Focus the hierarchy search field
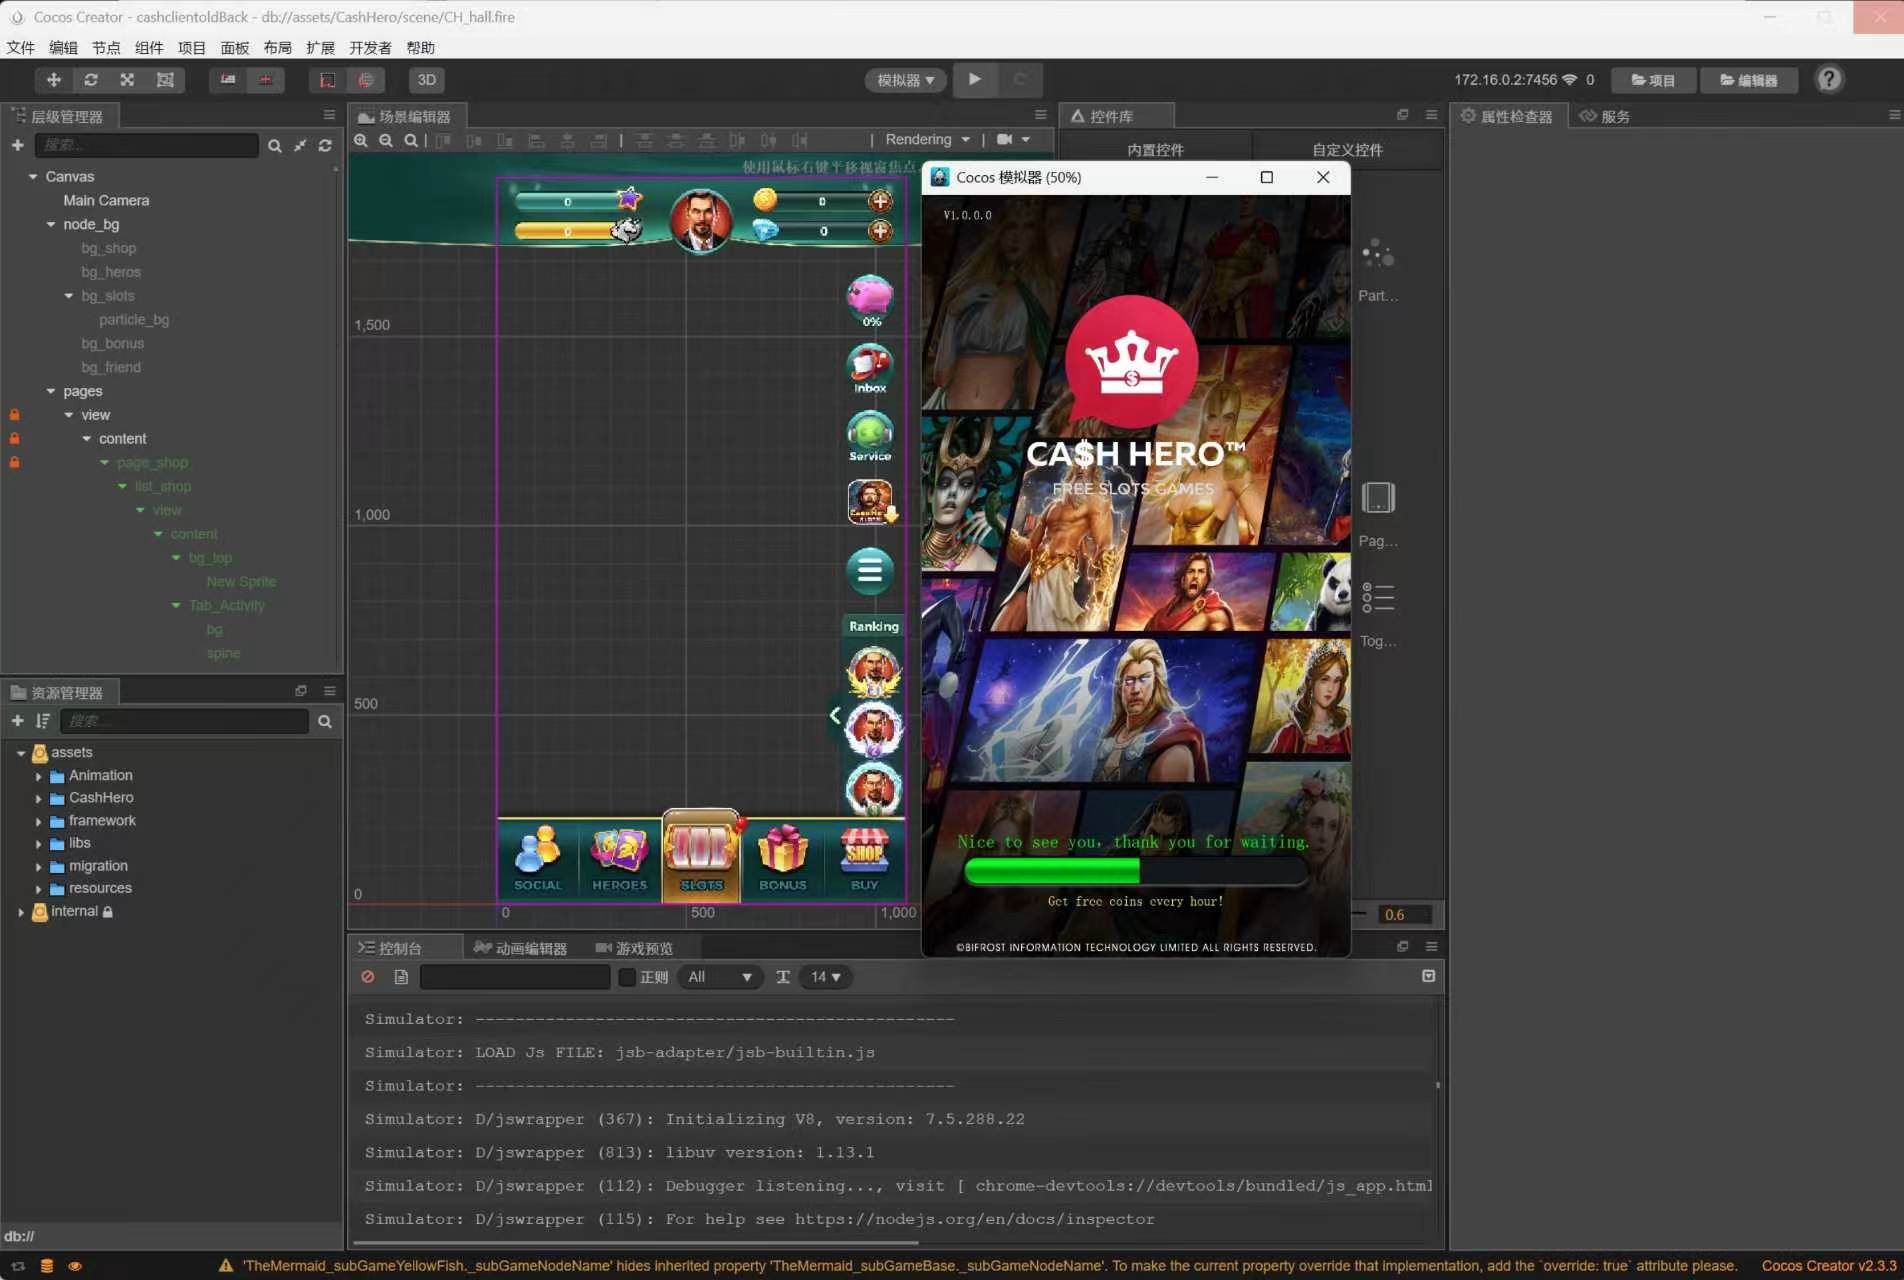This screenshot has width=1904, height=1280. click(147, 146)
